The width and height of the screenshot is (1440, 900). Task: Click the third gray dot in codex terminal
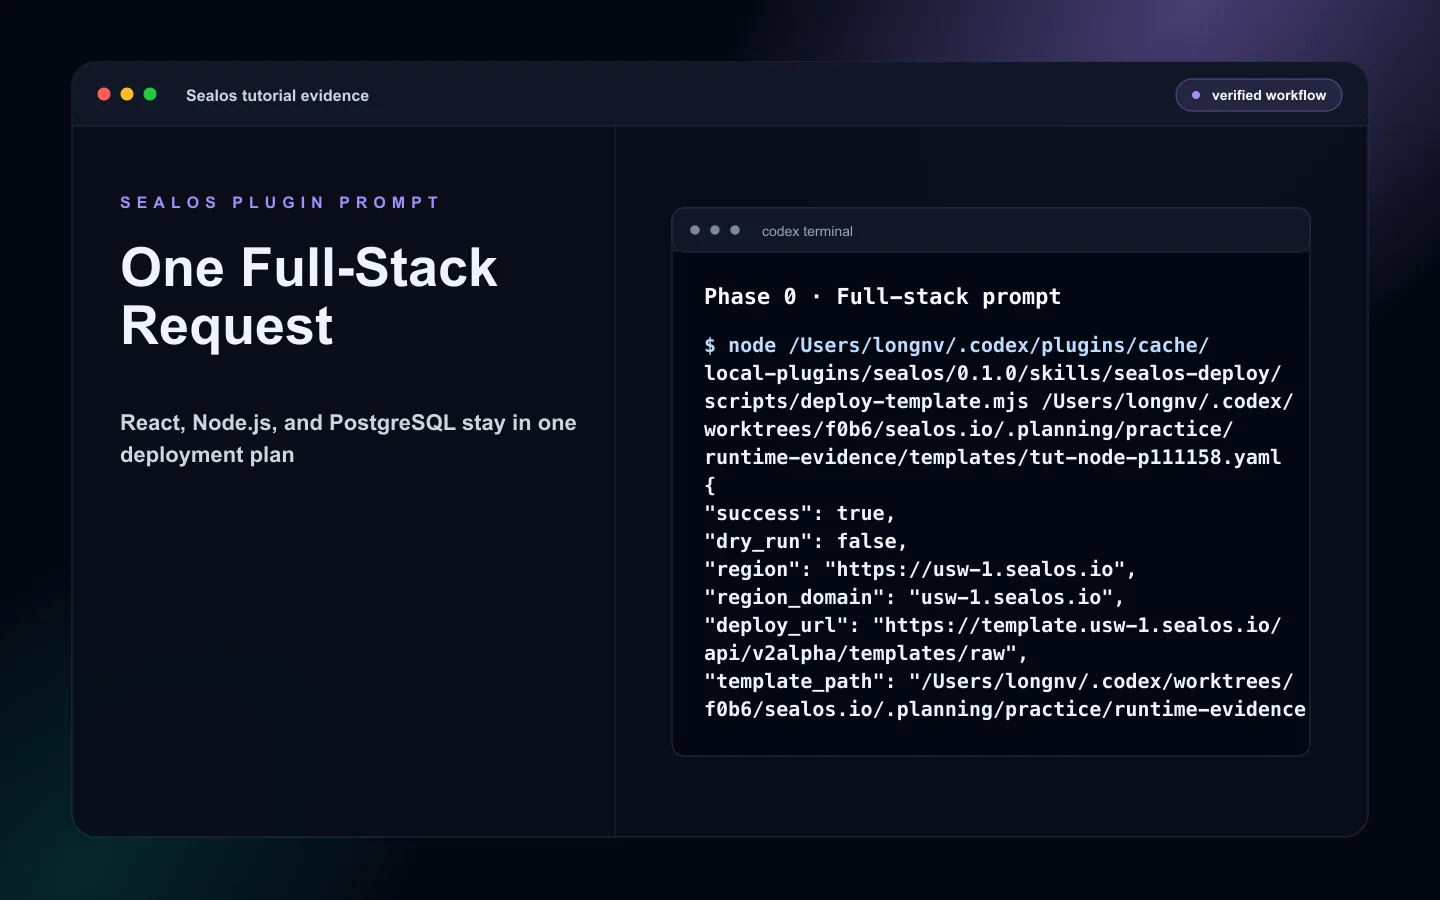[x=735, y=230]
